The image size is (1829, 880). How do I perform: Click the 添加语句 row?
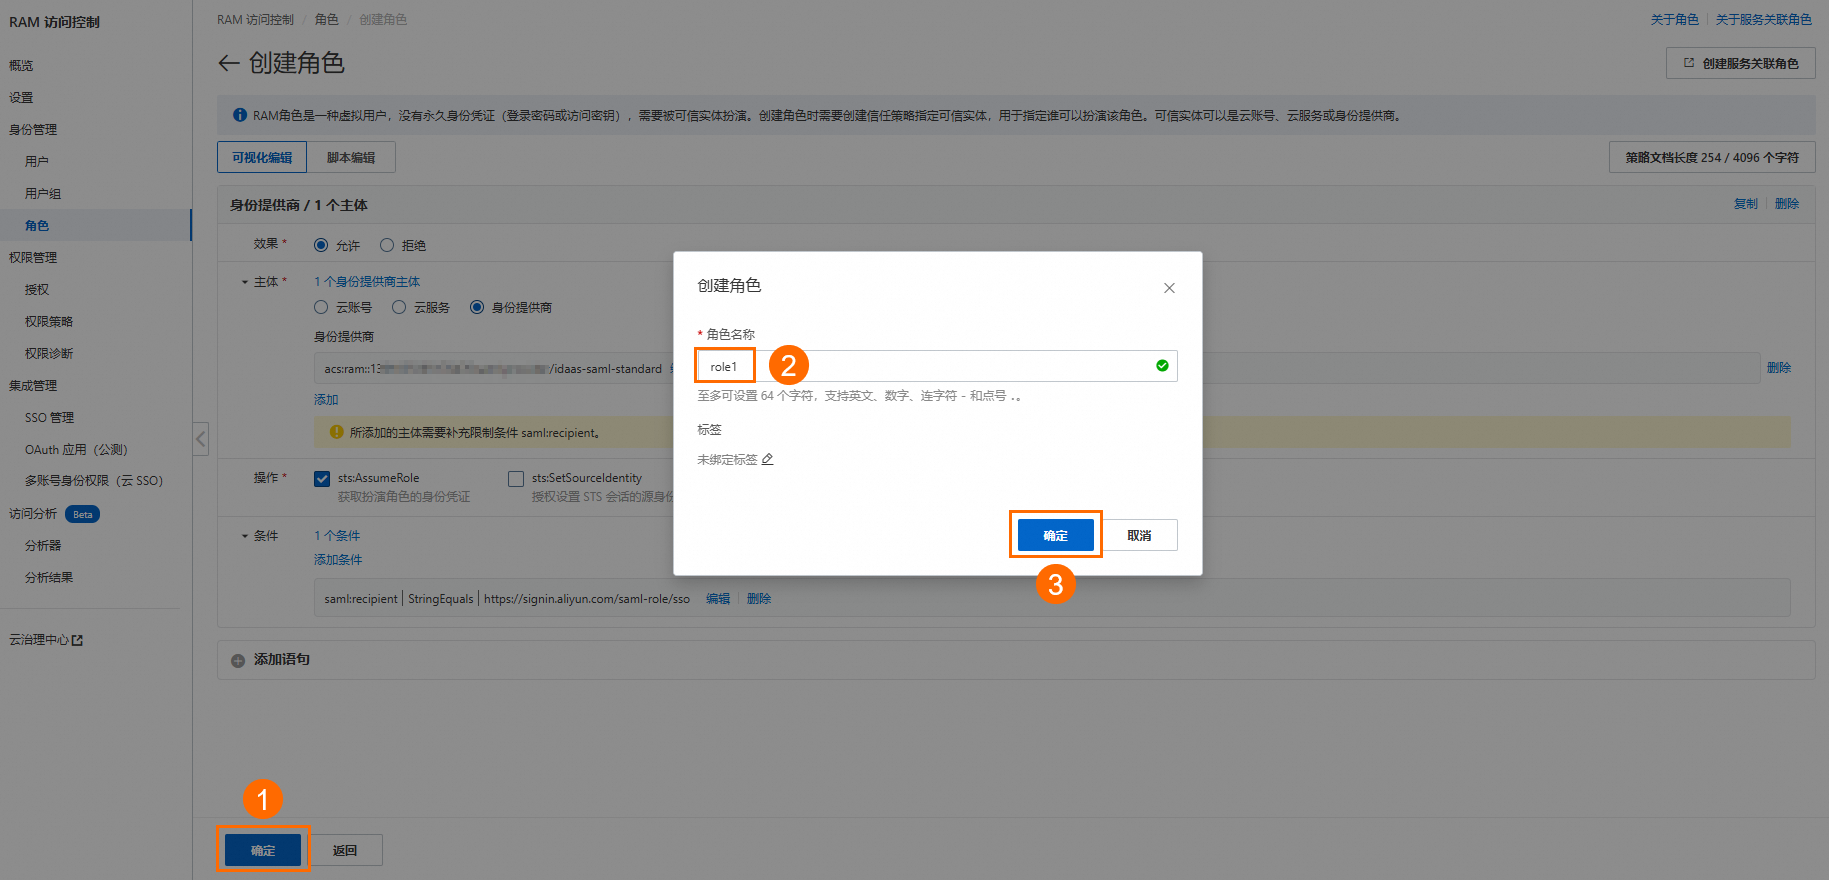click(1016, 660)
